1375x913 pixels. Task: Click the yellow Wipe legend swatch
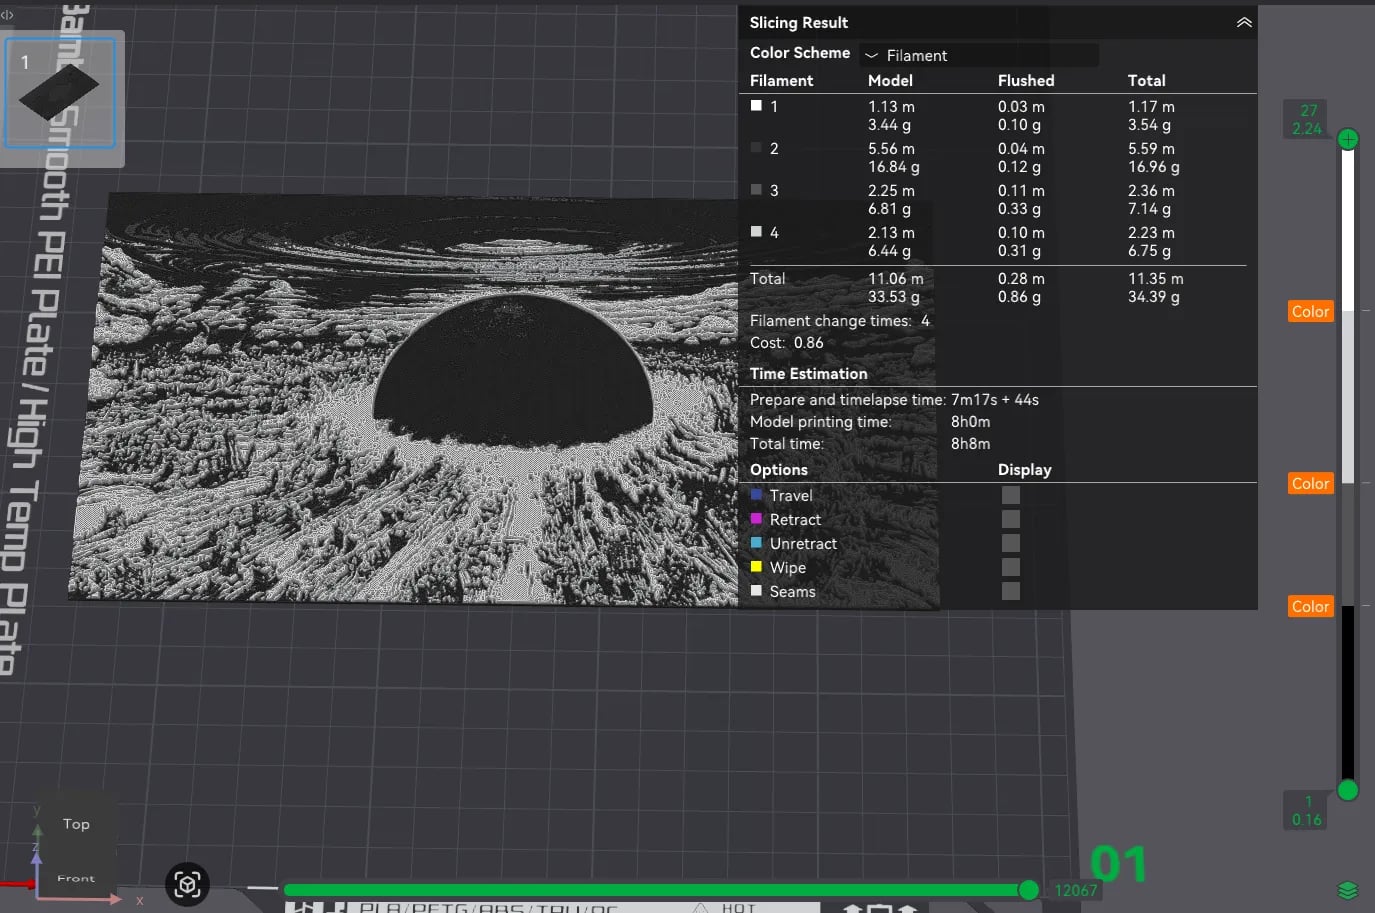756,566
